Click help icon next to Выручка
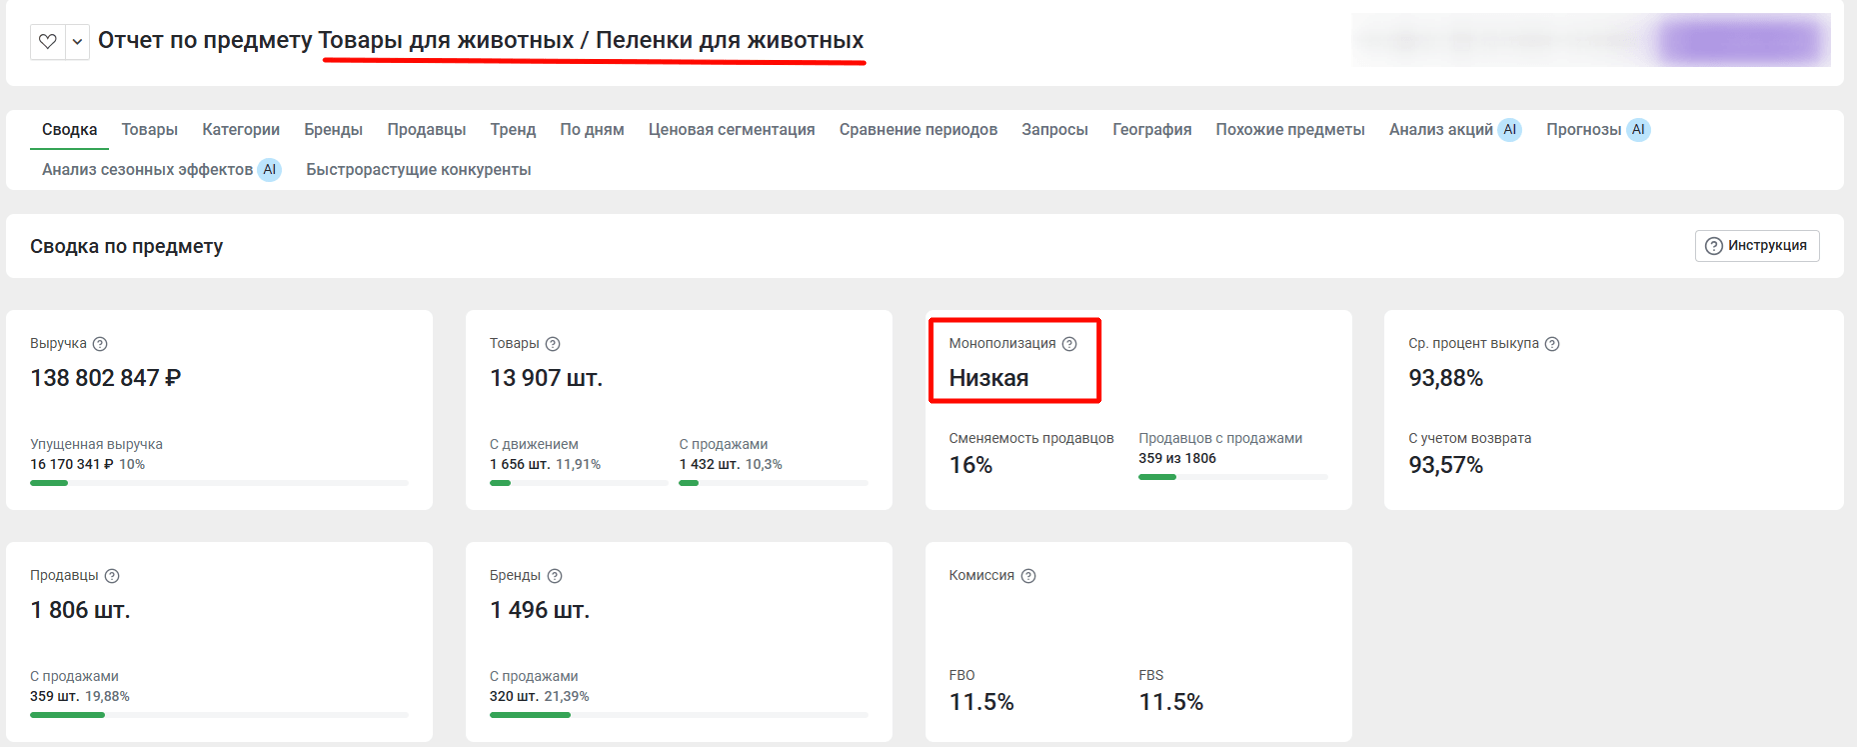The image size is (1857, 747). click(x=100, y=344)
